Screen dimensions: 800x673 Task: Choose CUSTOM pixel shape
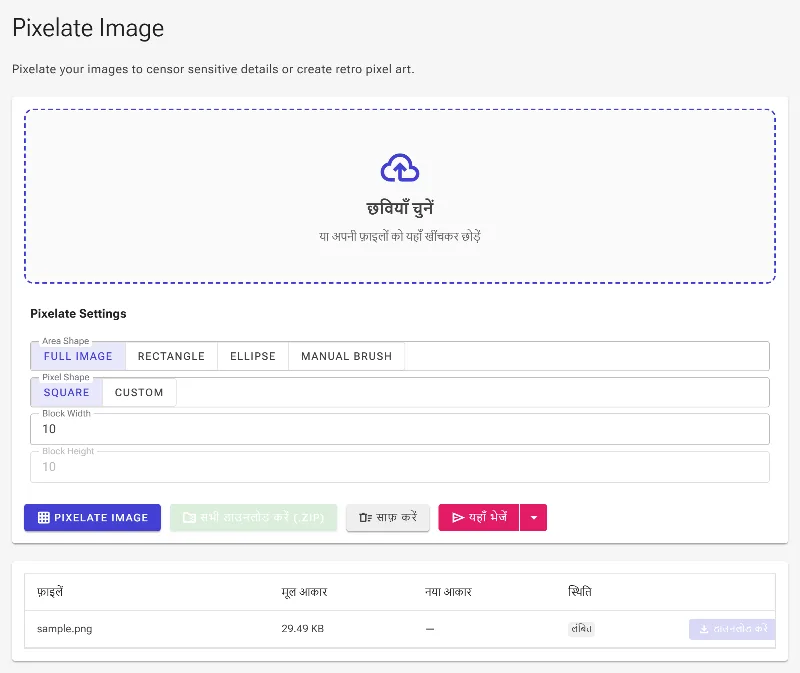[x=139, y=392]
